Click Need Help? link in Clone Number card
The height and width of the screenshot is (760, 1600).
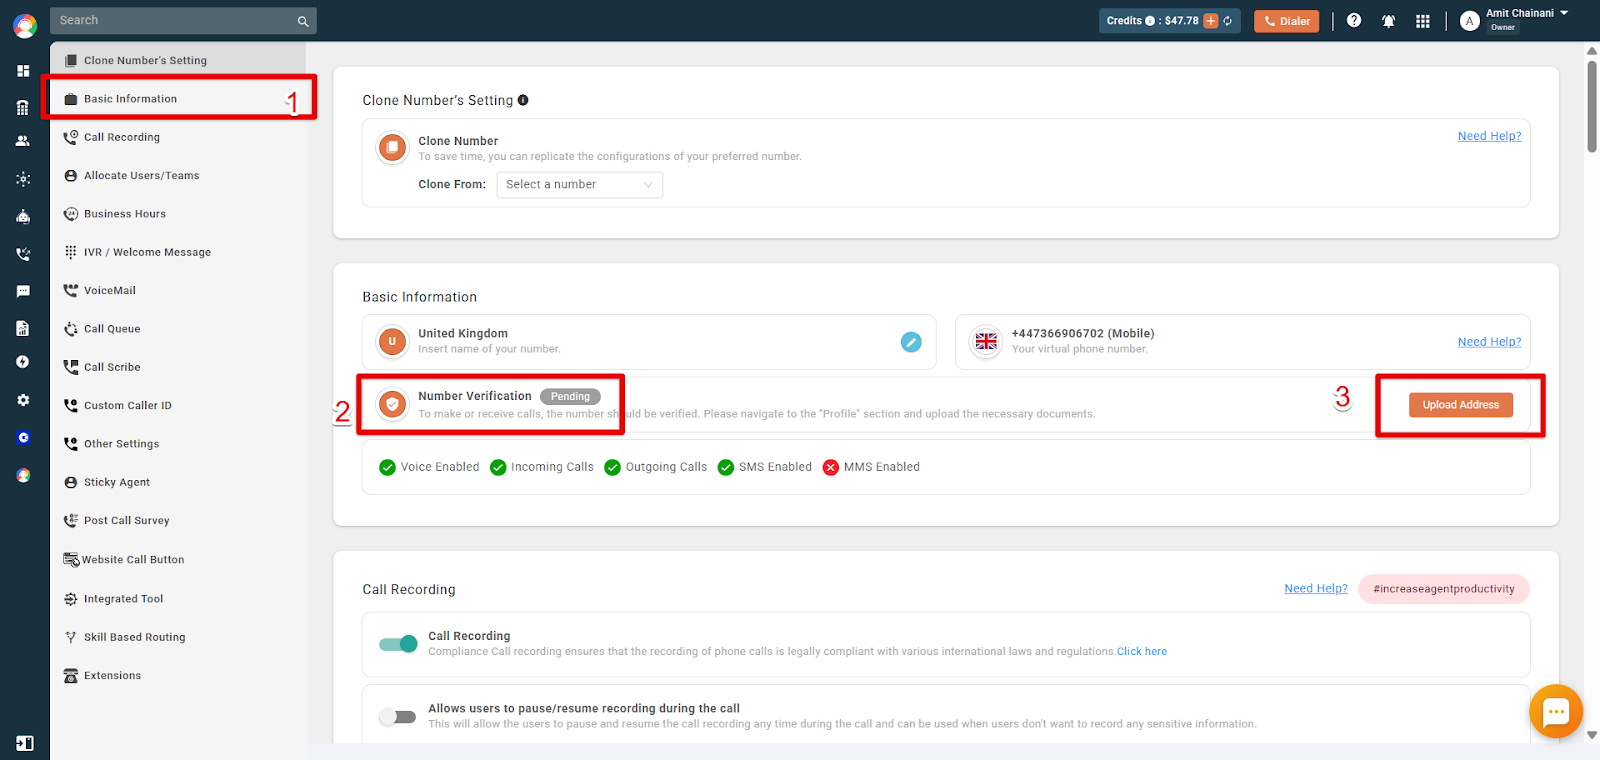[x=1489, y=136]
